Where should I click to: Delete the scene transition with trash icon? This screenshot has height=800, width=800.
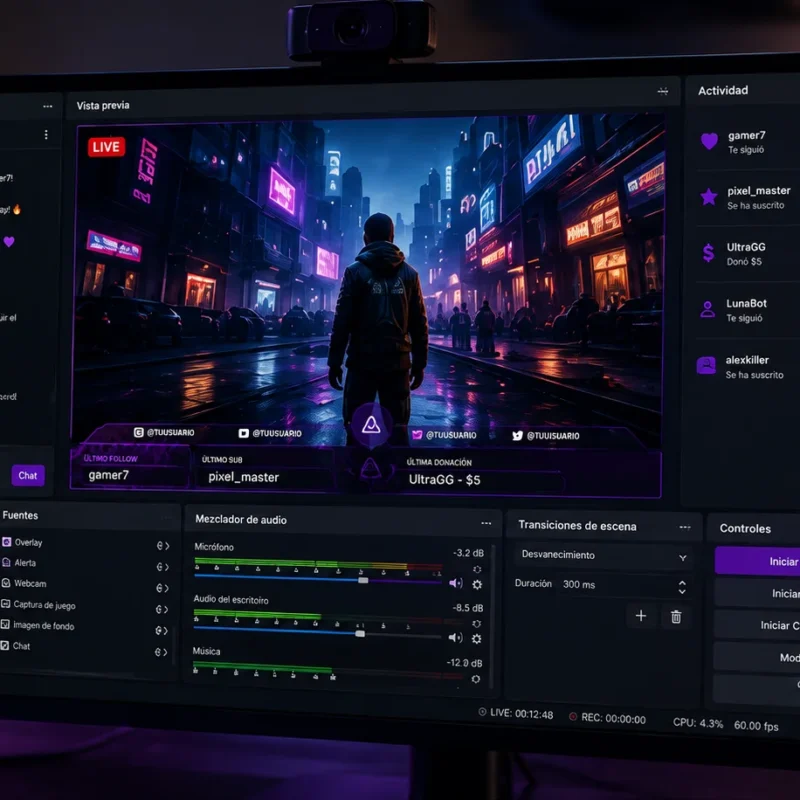tap(676, 617)
